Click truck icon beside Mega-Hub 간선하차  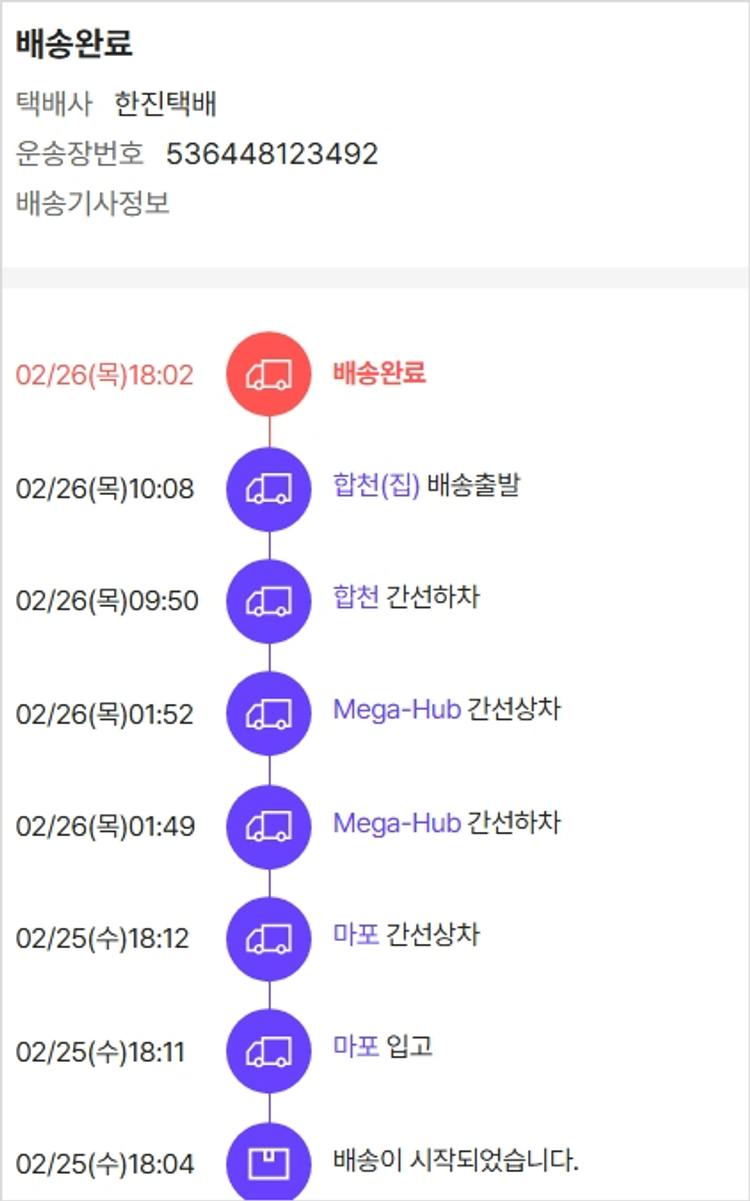click(x=269, y=826)
